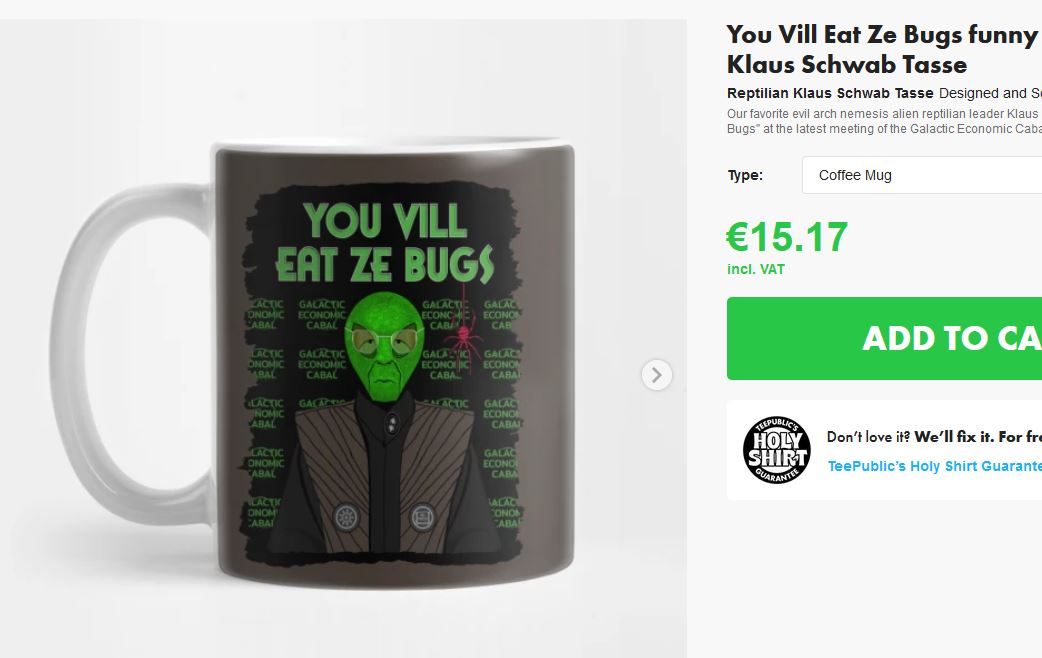
Task: Add the mug to cart
Action: pyautogui.click(x=885, y=338)
